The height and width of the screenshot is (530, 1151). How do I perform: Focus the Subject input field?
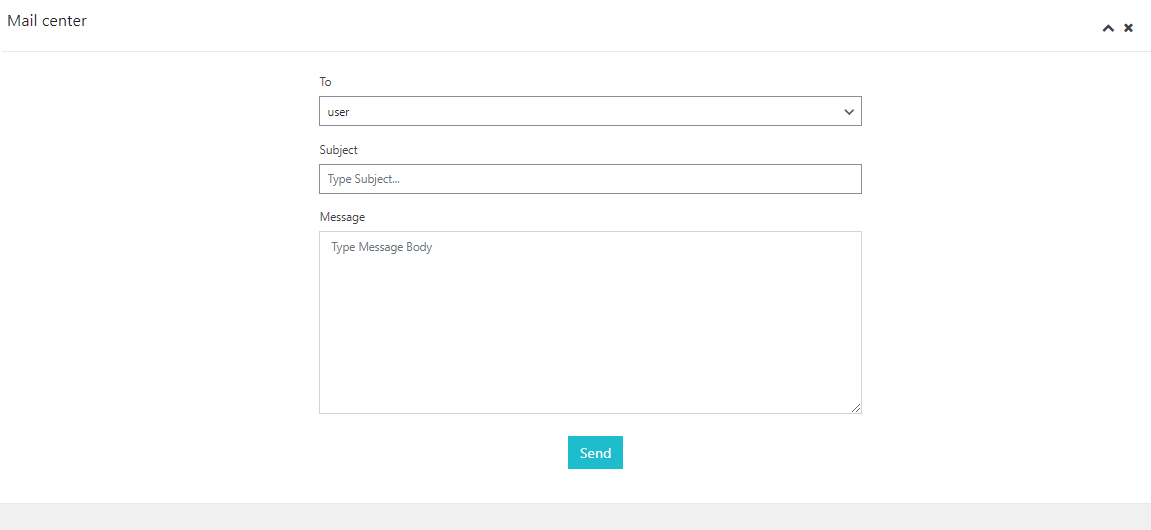[x=590, y=179]
